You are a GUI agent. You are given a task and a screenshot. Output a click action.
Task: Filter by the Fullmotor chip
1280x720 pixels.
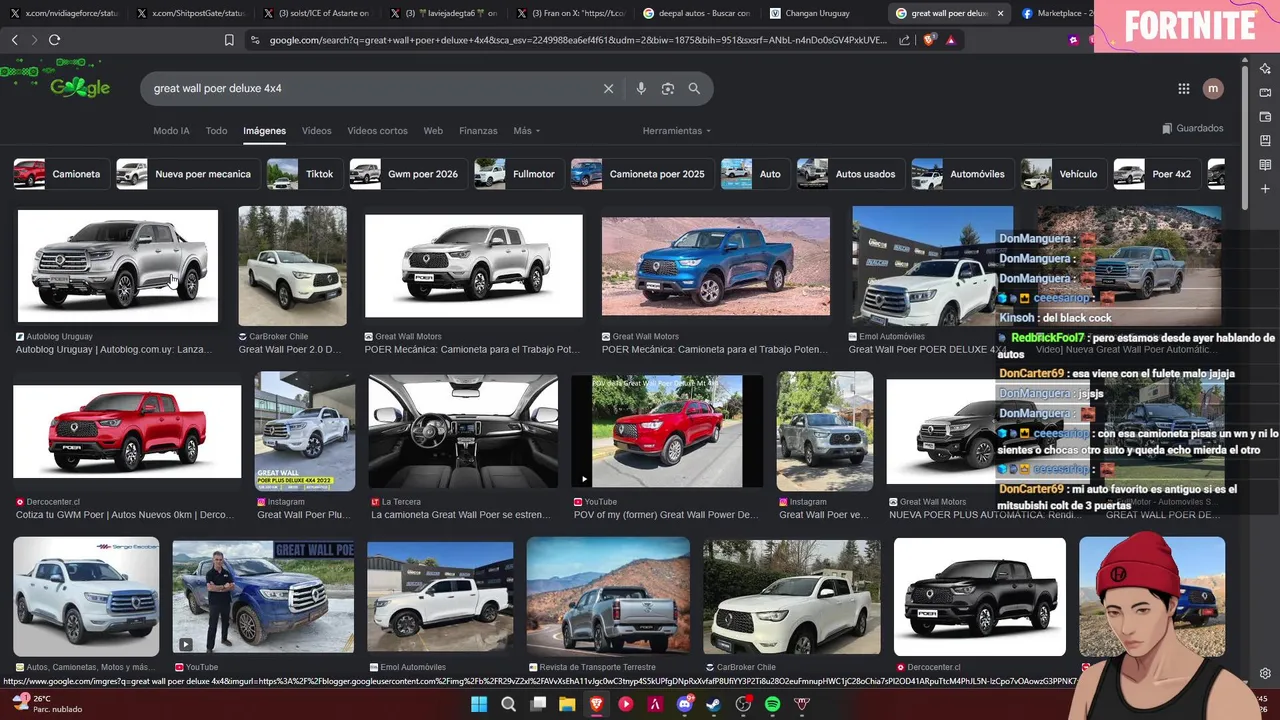(518, 174)
